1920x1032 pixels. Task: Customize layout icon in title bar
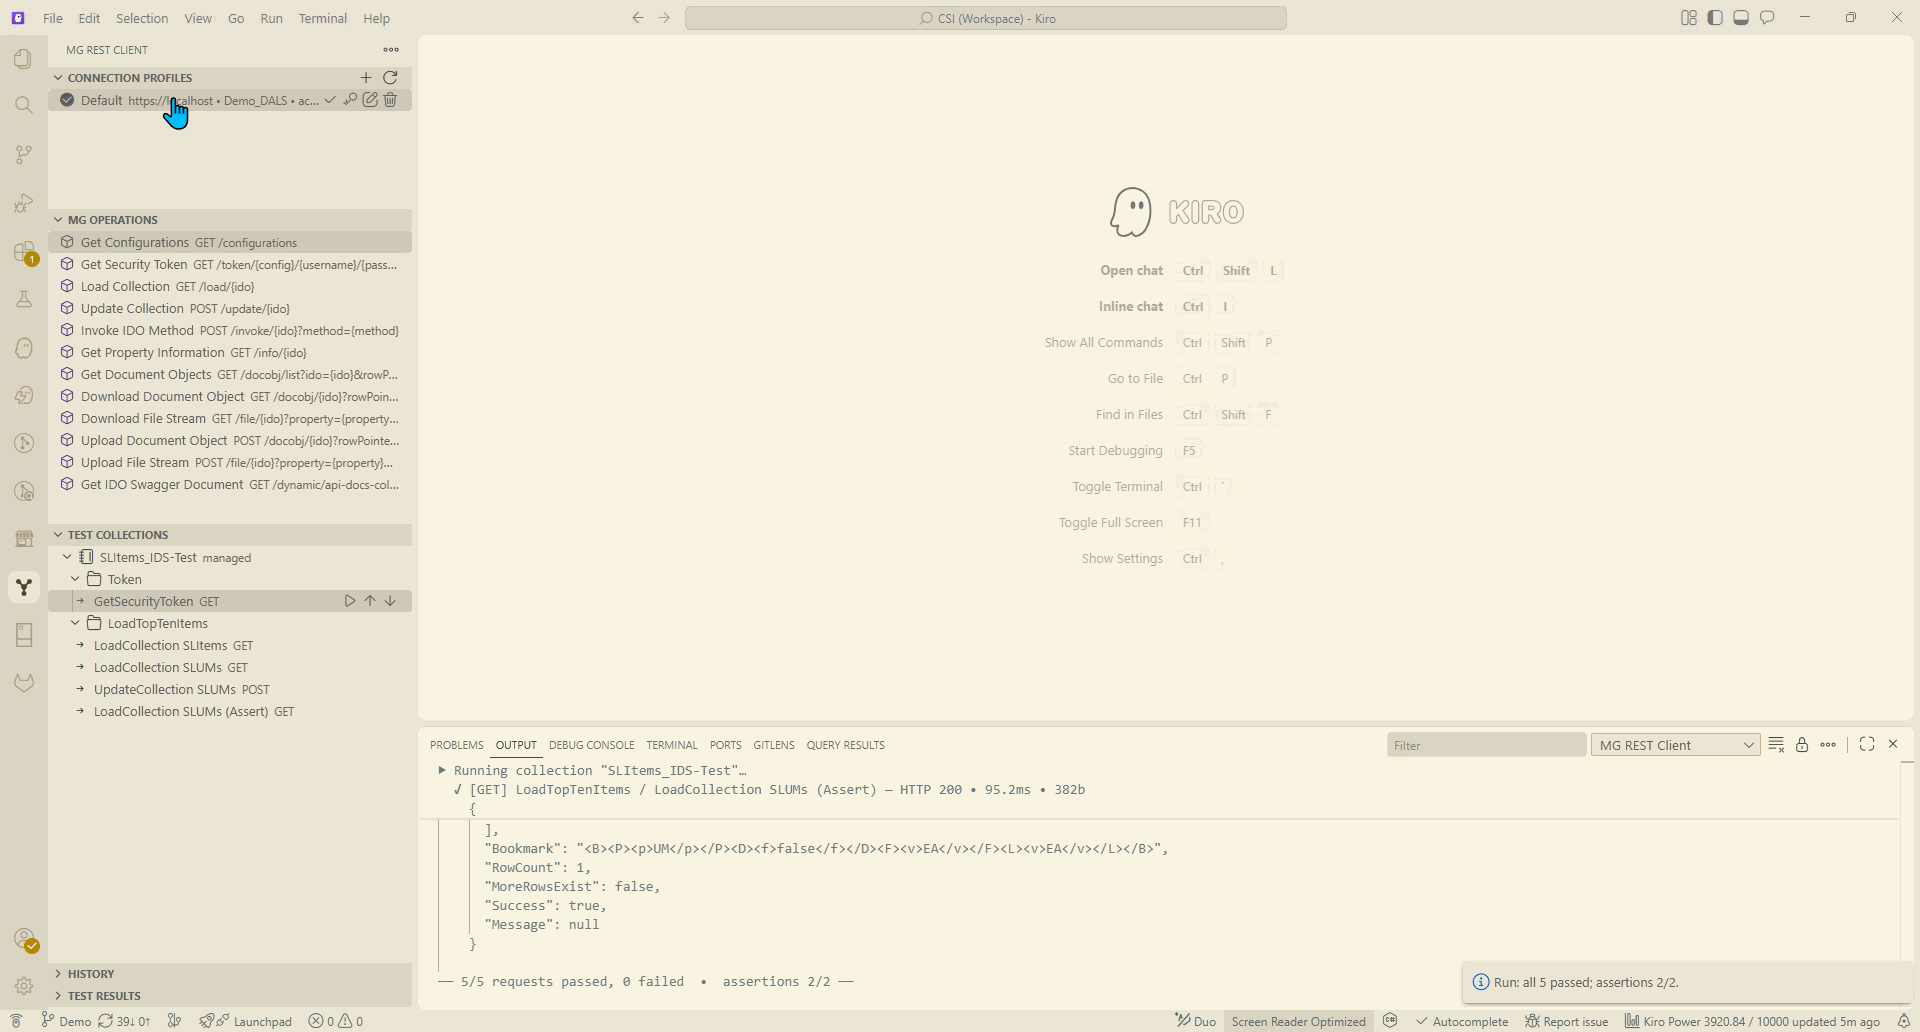[x=1689, y=18]
